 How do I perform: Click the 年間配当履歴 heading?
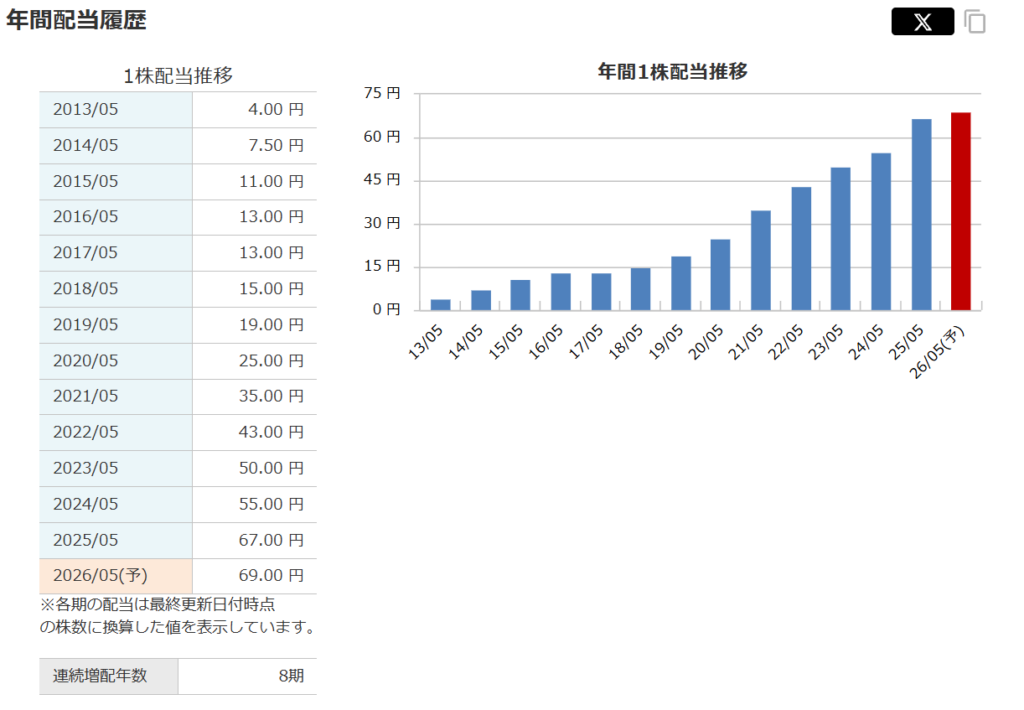[x=76, y=20]
